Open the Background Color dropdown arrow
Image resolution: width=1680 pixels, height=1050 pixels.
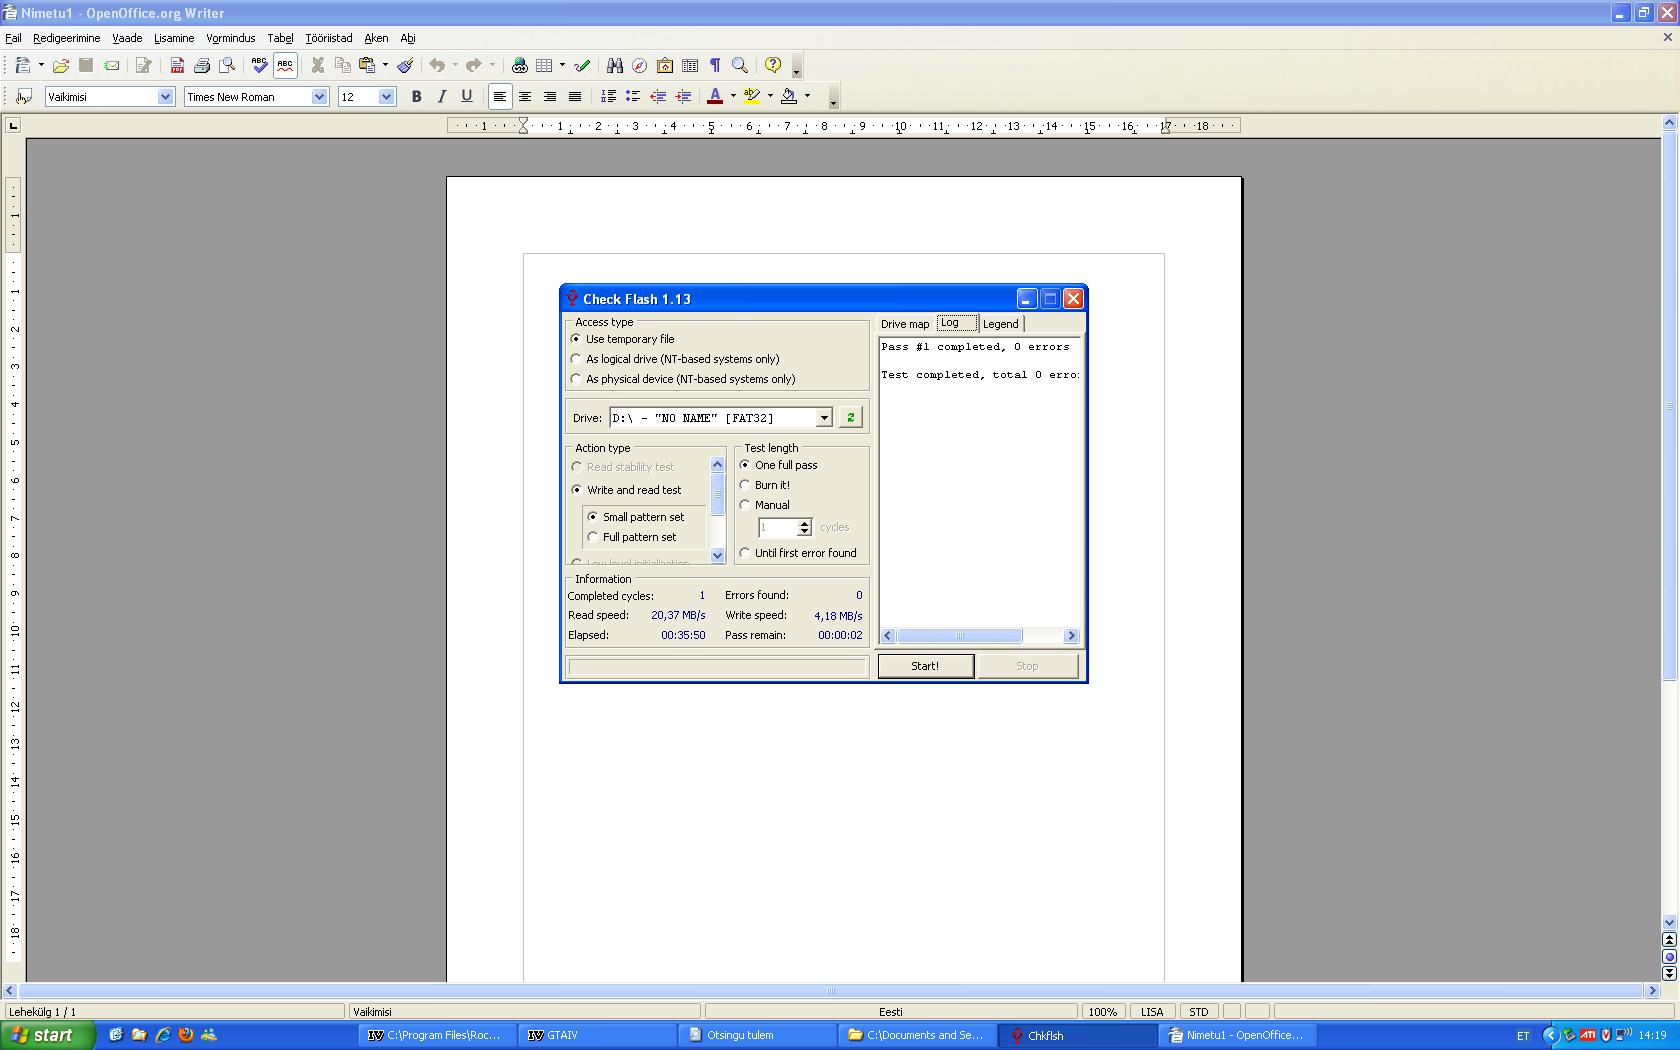[807, 97]
